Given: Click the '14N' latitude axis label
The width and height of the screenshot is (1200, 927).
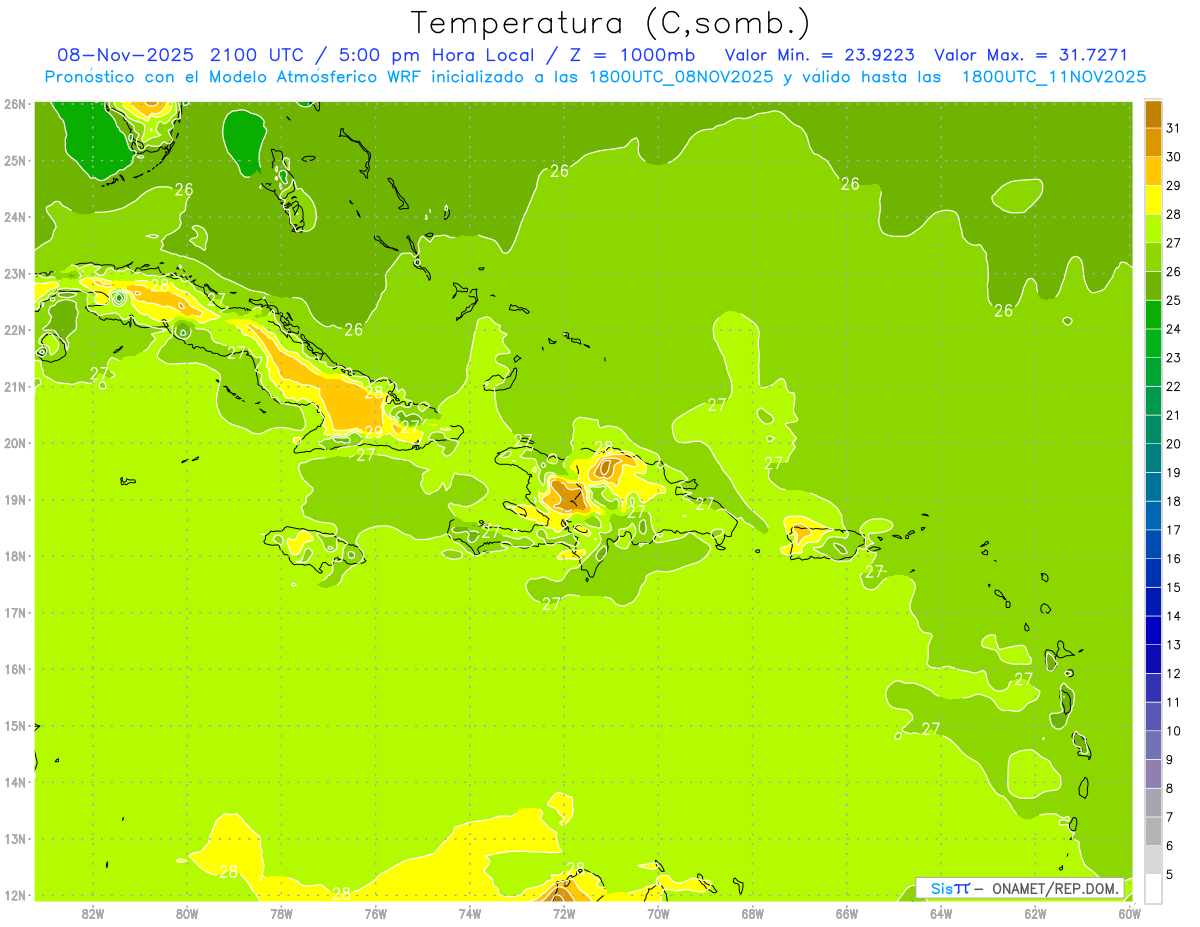Looking at the screenshot, I should (x=15, y=782).
